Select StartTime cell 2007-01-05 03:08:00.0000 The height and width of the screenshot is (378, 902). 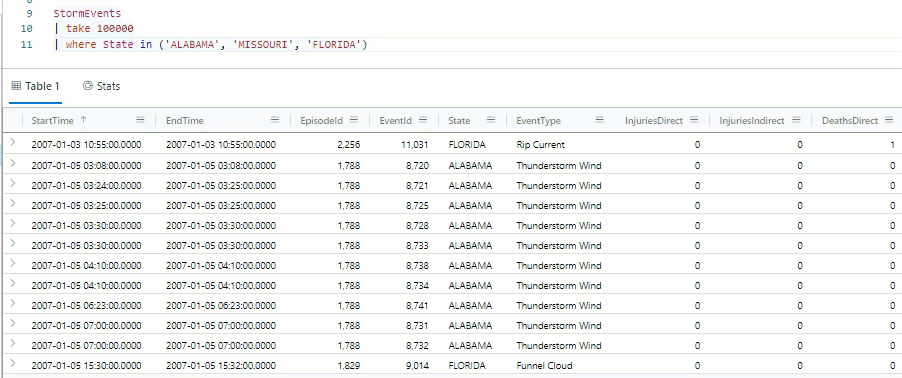(x=86, y=166)
